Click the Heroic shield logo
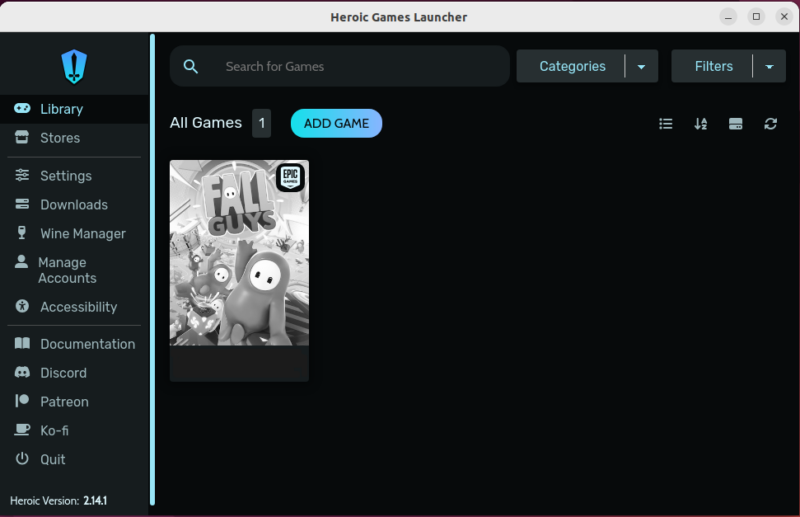 [x=74, y=66]
